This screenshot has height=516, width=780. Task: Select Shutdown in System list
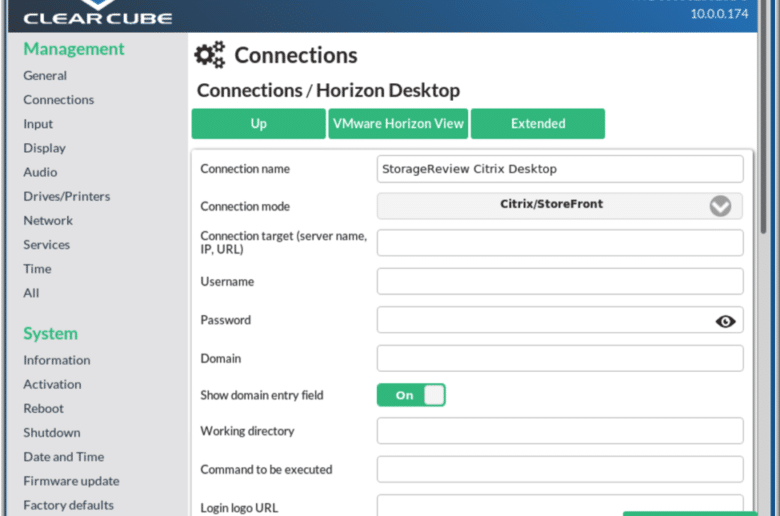tap(52, 432)
